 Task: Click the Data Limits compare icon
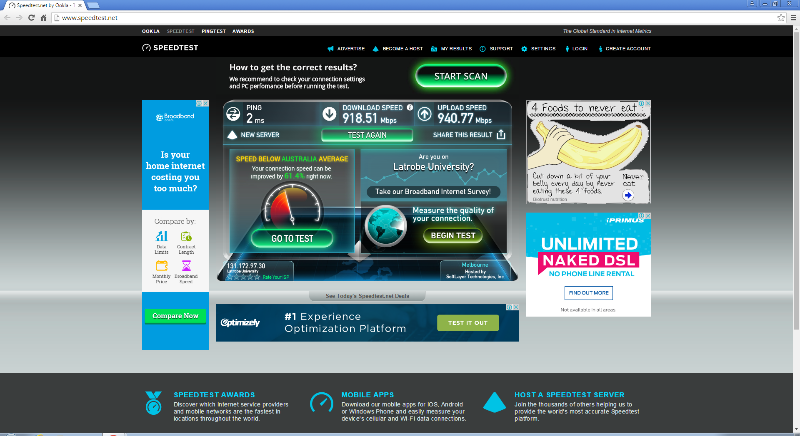162,236
